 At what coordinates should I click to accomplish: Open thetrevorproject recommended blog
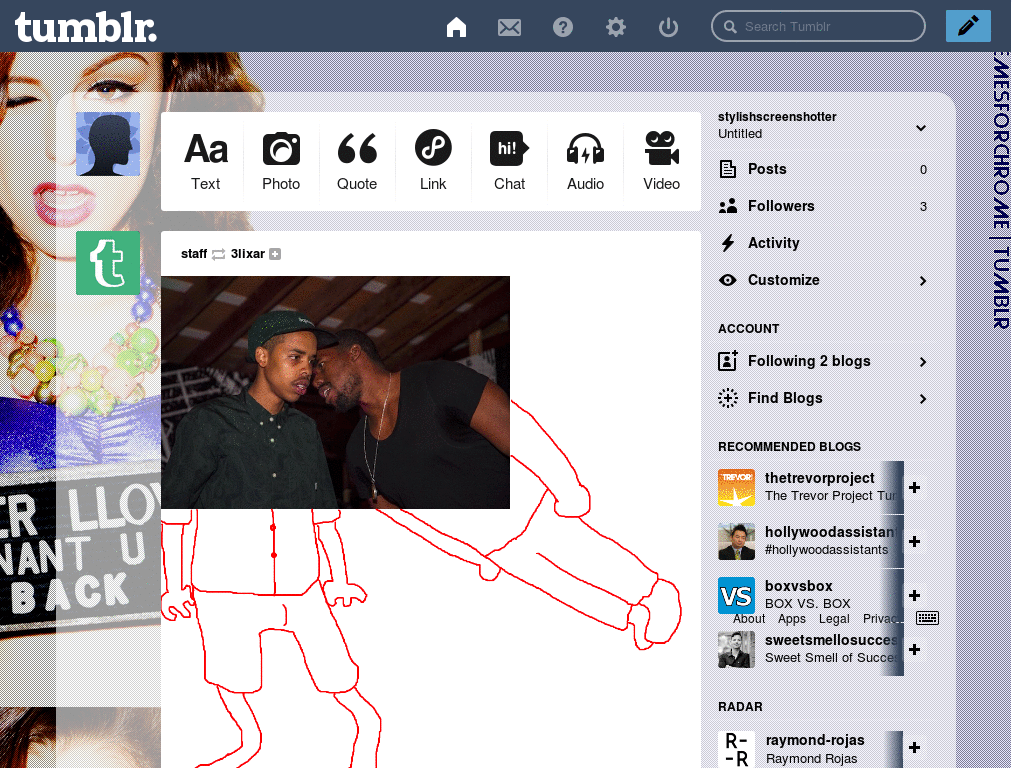pyautogui.click(x=820, y=478)
